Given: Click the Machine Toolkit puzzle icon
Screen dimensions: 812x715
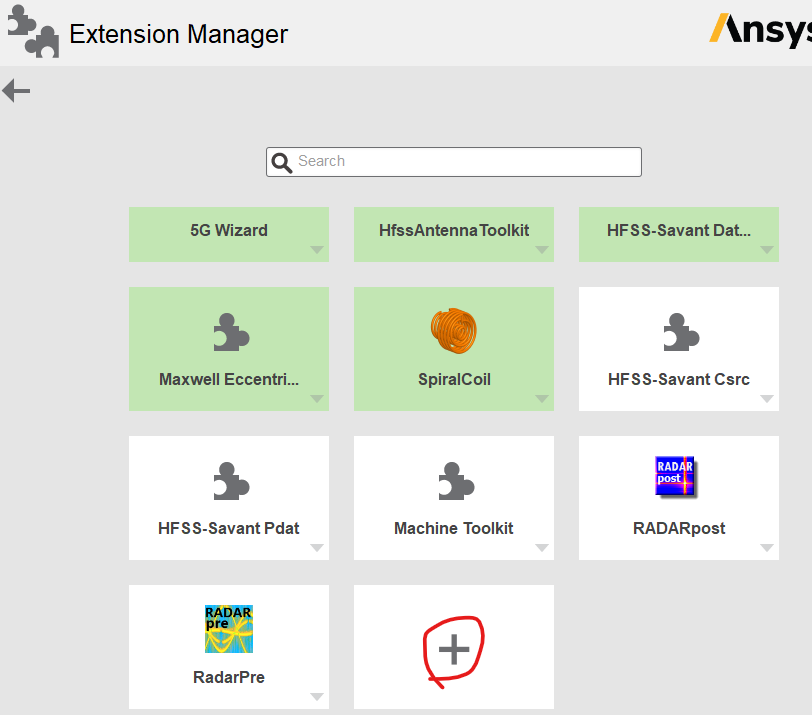Looking at the screenshot, I should 456,481.
